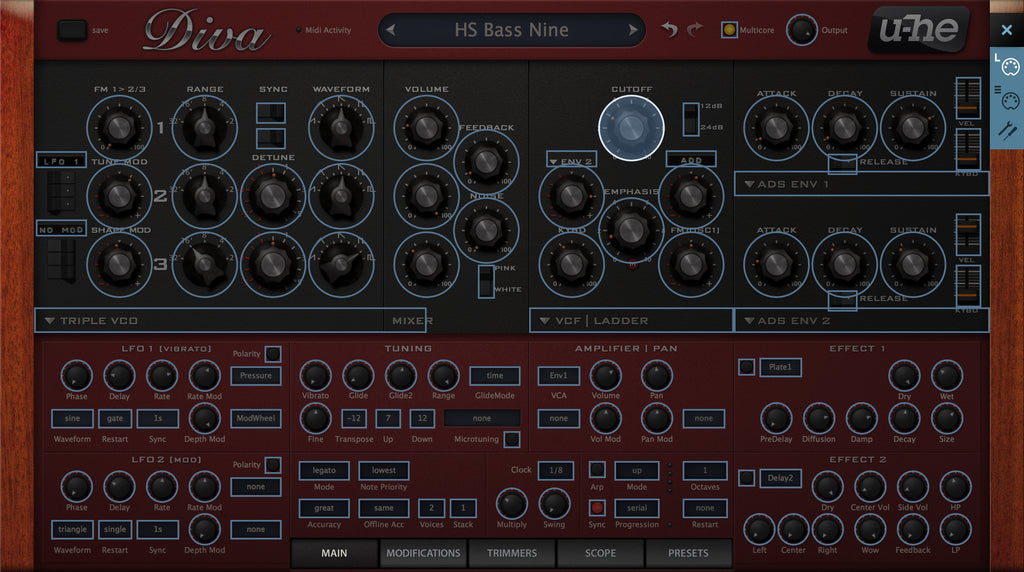This screenshot has height=572, width=1024.
Task: Click the HS Bass Nine preset name
Action: click(x=511, y=30)
